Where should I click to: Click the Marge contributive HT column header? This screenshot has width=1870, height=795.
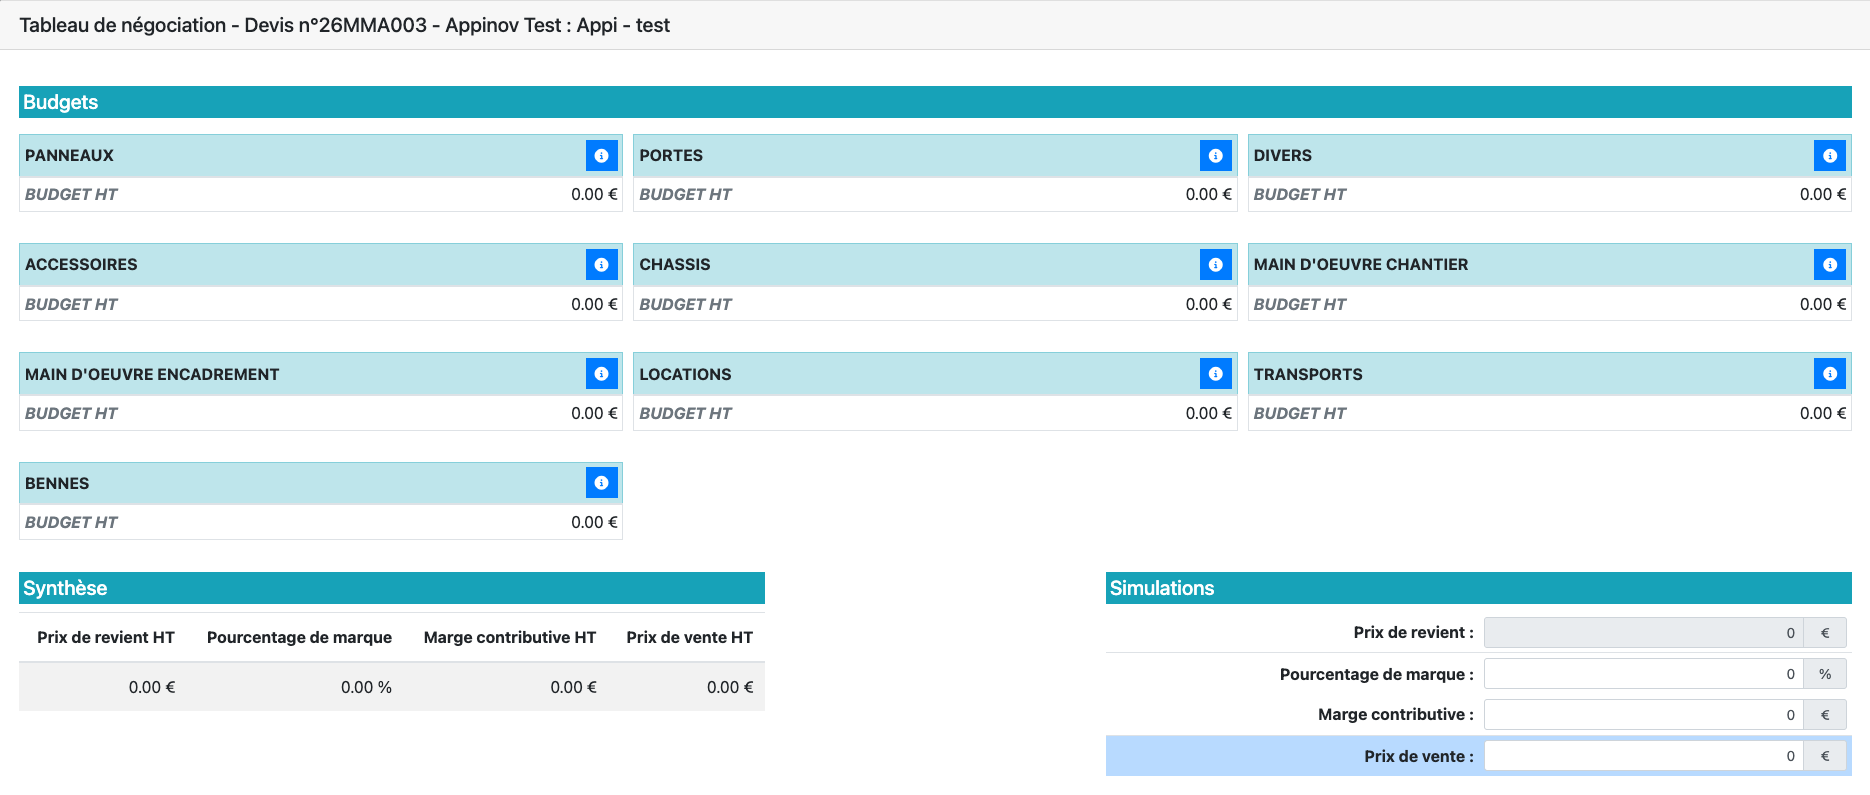click(x=509, y=638)
